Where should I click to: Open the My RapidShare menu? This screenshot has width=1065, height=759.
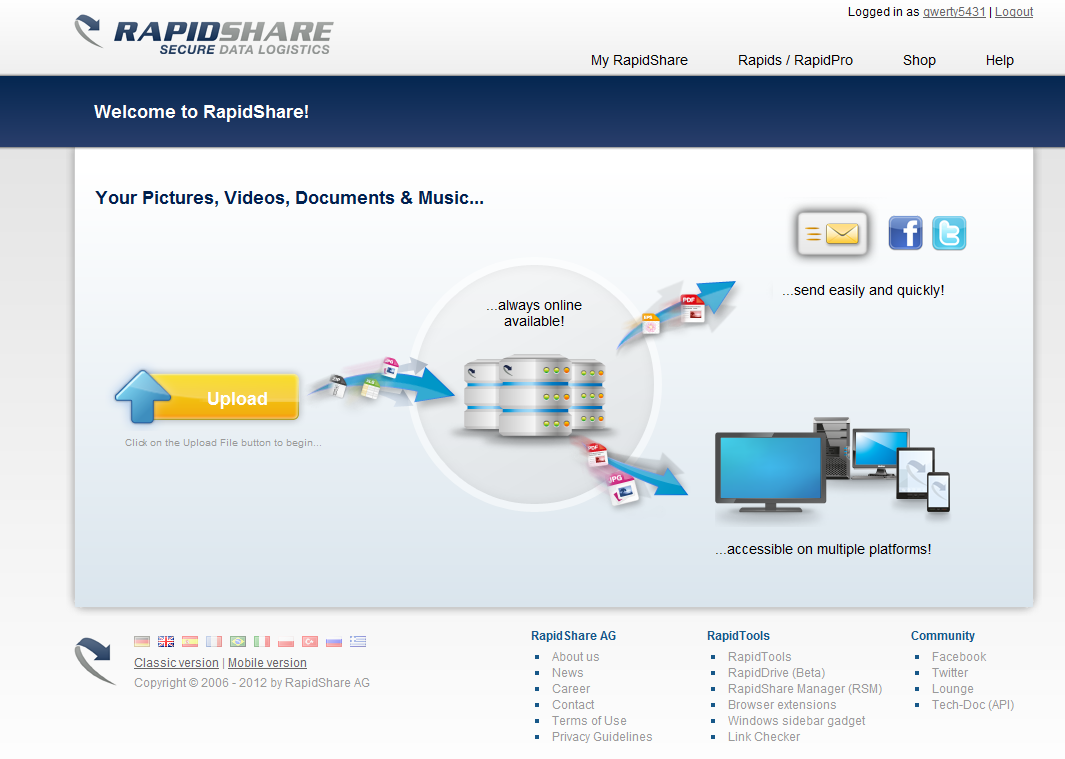pyautogui.click(x=639, y=60)
